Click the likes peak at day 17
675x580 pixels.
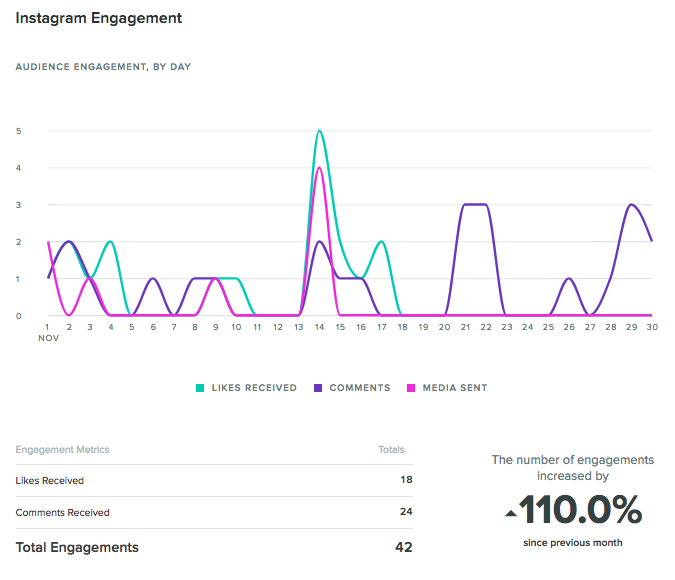[x=381, y=242]
